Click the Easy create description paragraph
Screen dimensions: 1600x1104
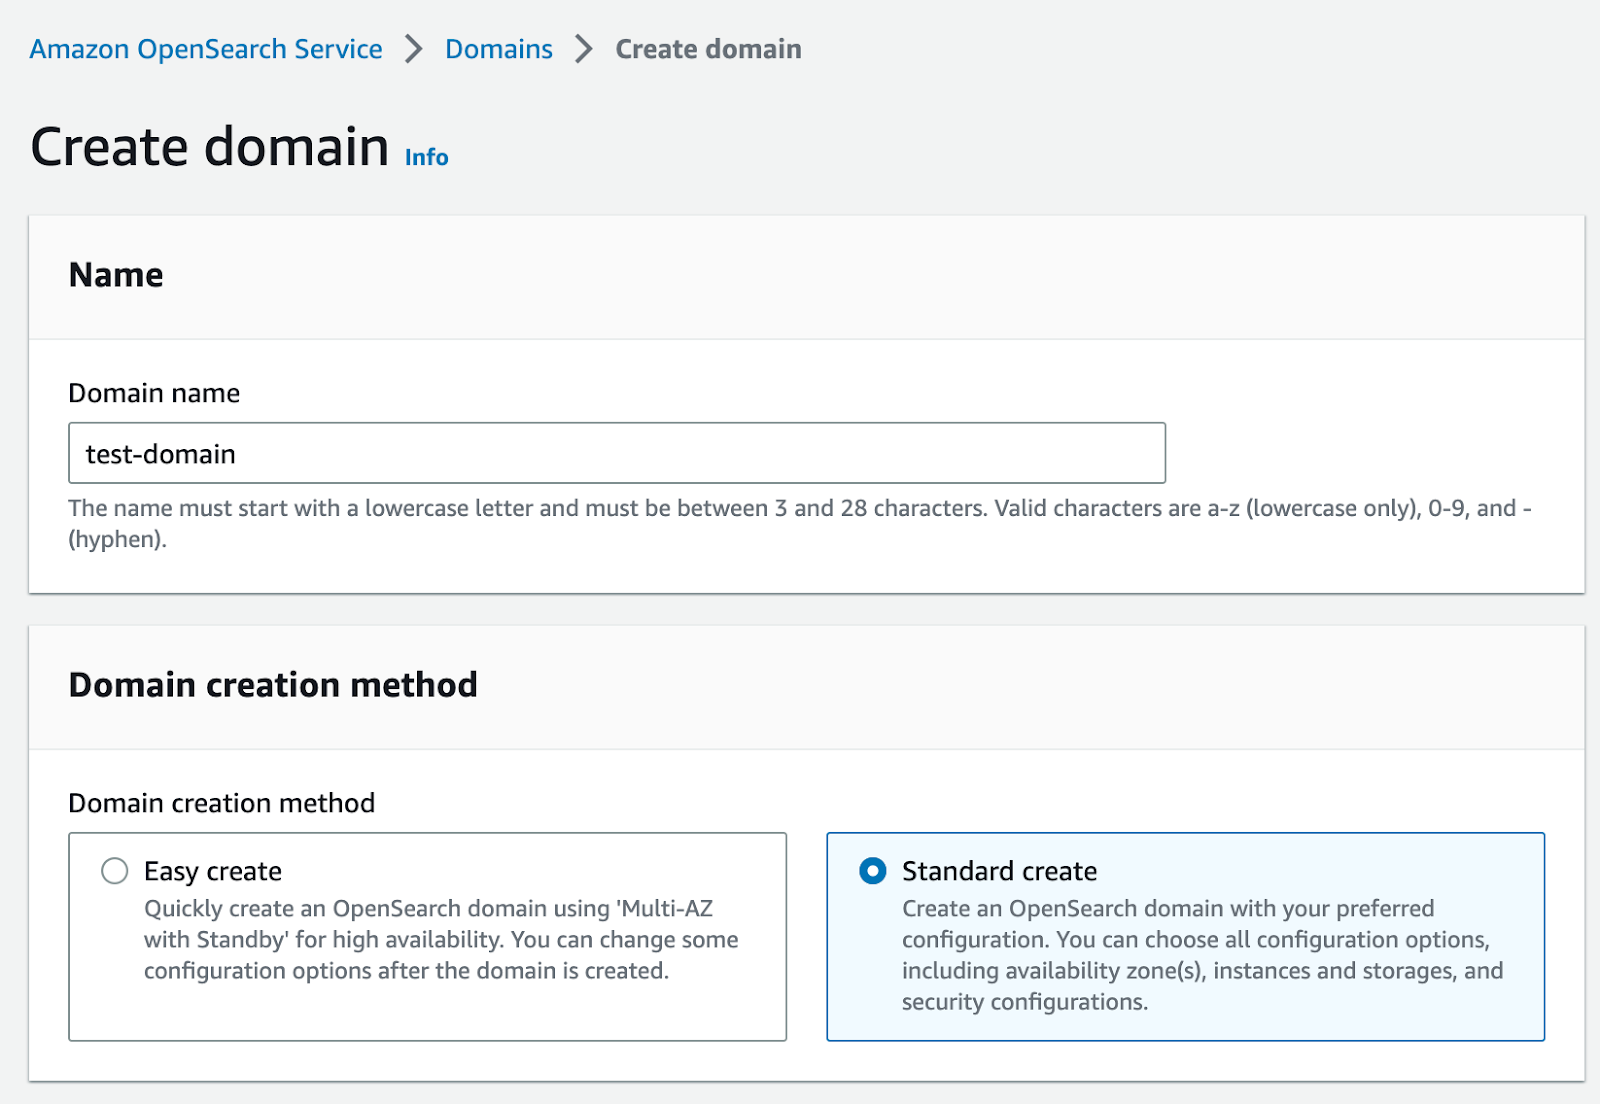(440, 940)
